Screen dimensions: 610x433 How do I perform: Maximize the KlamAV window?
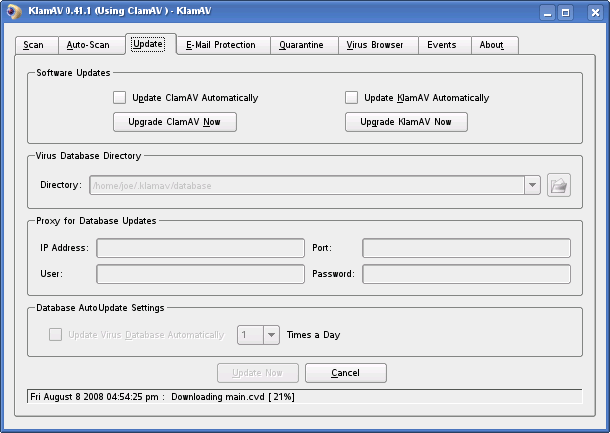tap(565, 12)
